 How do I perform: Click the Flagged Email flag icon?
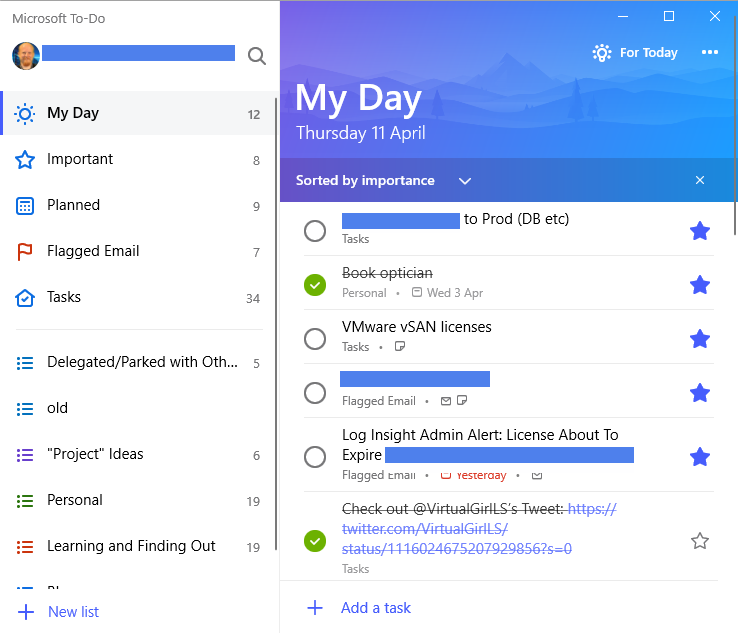(24, 252)
